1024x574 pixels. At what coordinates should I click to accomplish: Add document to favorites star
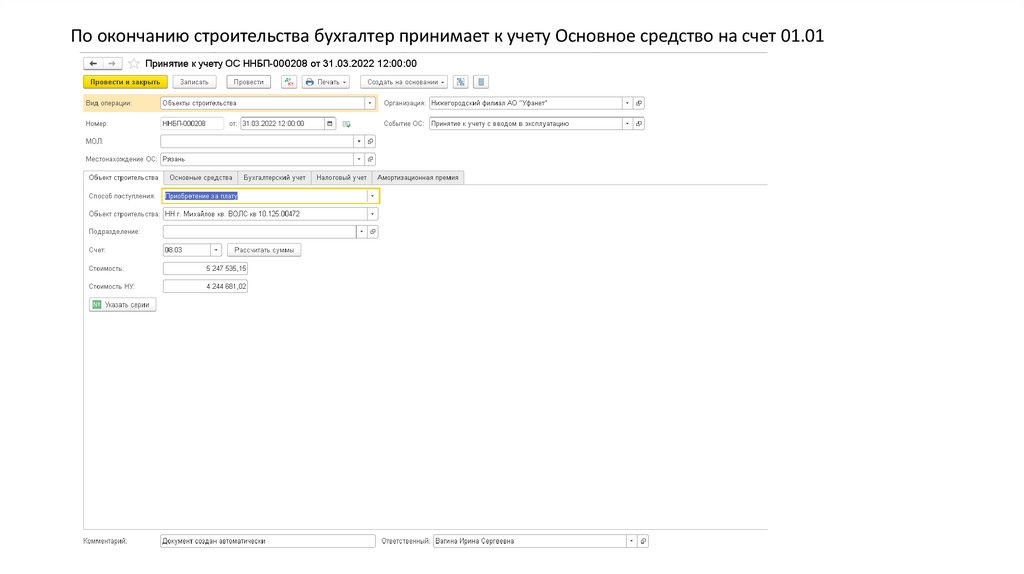[134, 63]
